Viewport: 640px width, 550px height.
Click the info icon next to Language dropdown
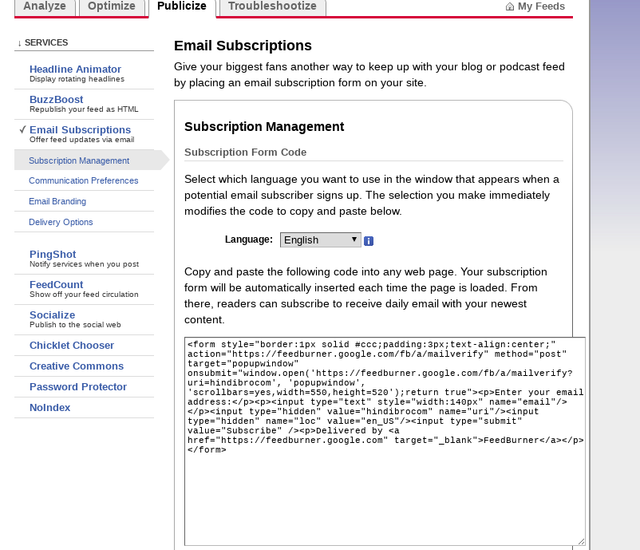coord(368,241)
